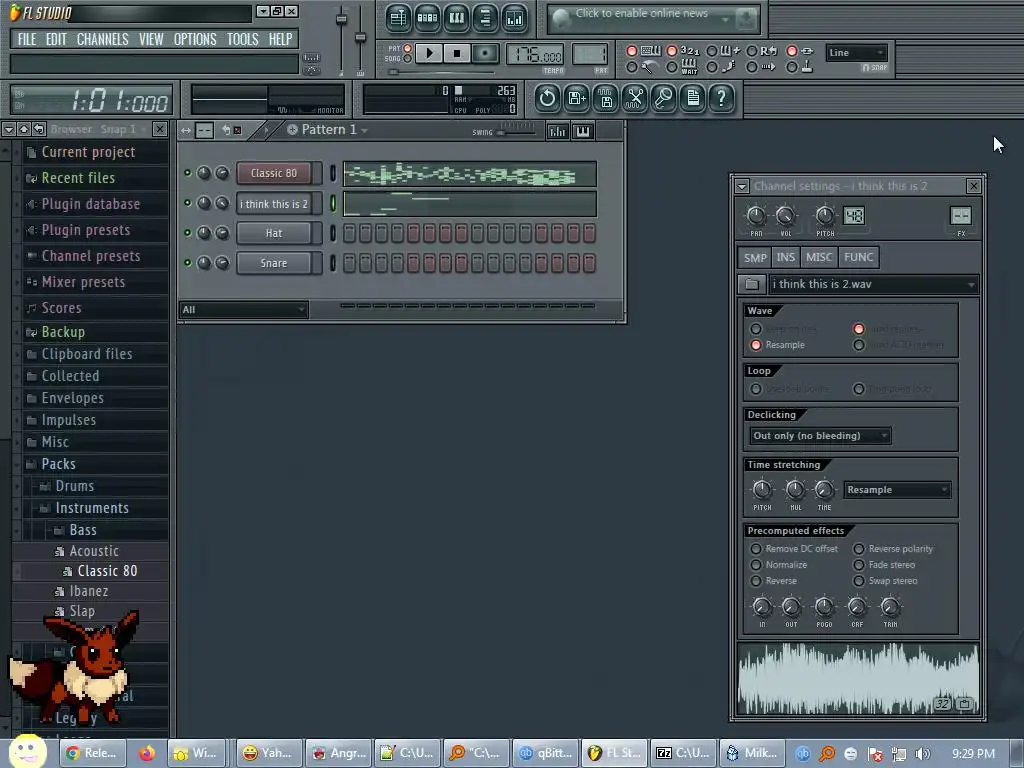Click the Undo history round button
1024x768 pixels.
[x=547, y=99]
